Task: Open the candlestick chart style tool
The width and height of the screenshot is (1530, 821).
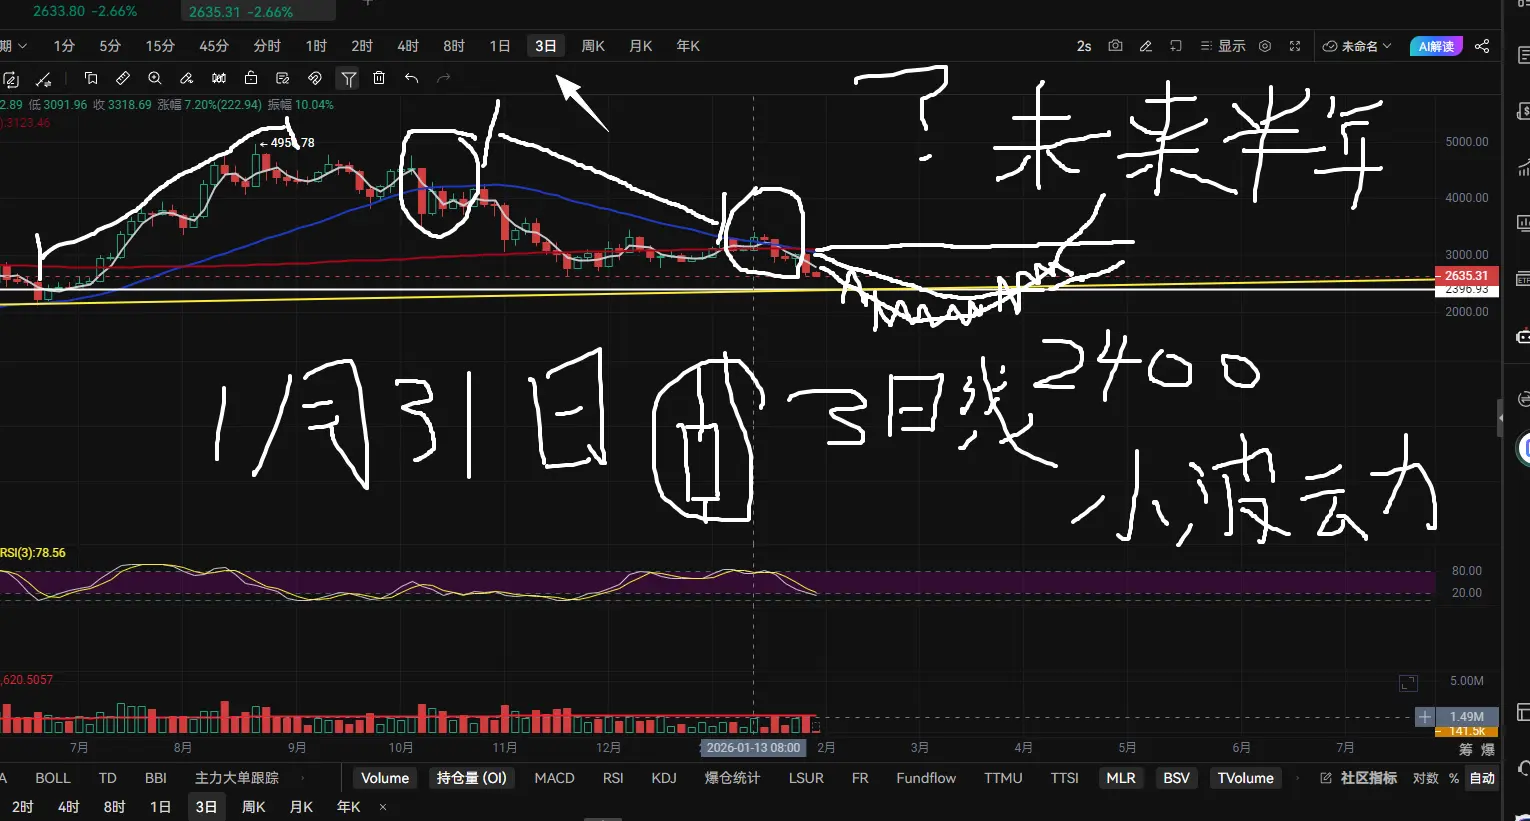Action: pos(219,78)
